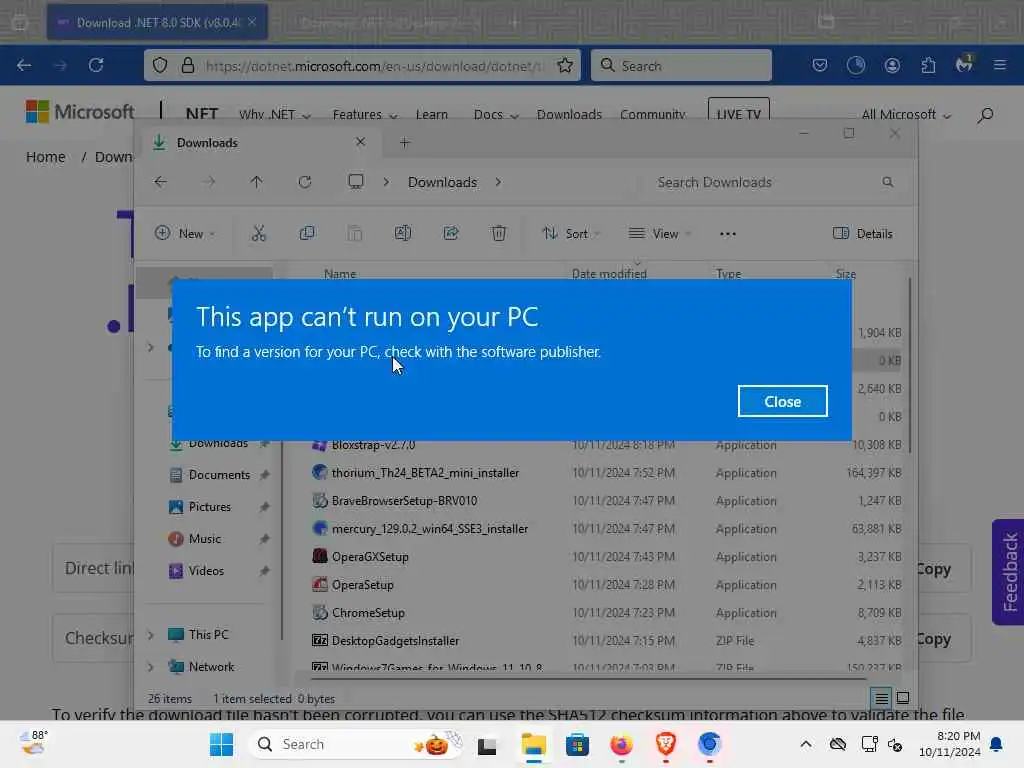Open the Windows Start menu
Viewport: 1024px width, 768px height.
click(221, 744)
